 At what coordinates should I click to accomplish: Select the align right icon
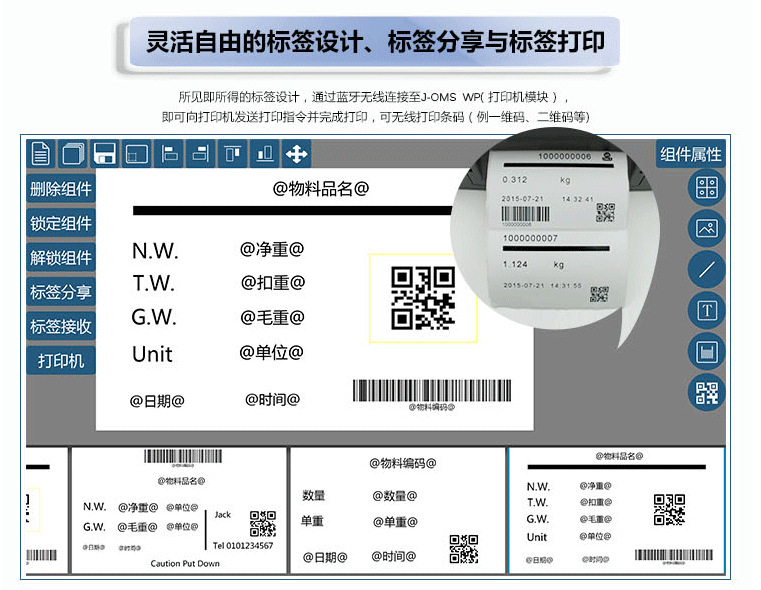201,154
